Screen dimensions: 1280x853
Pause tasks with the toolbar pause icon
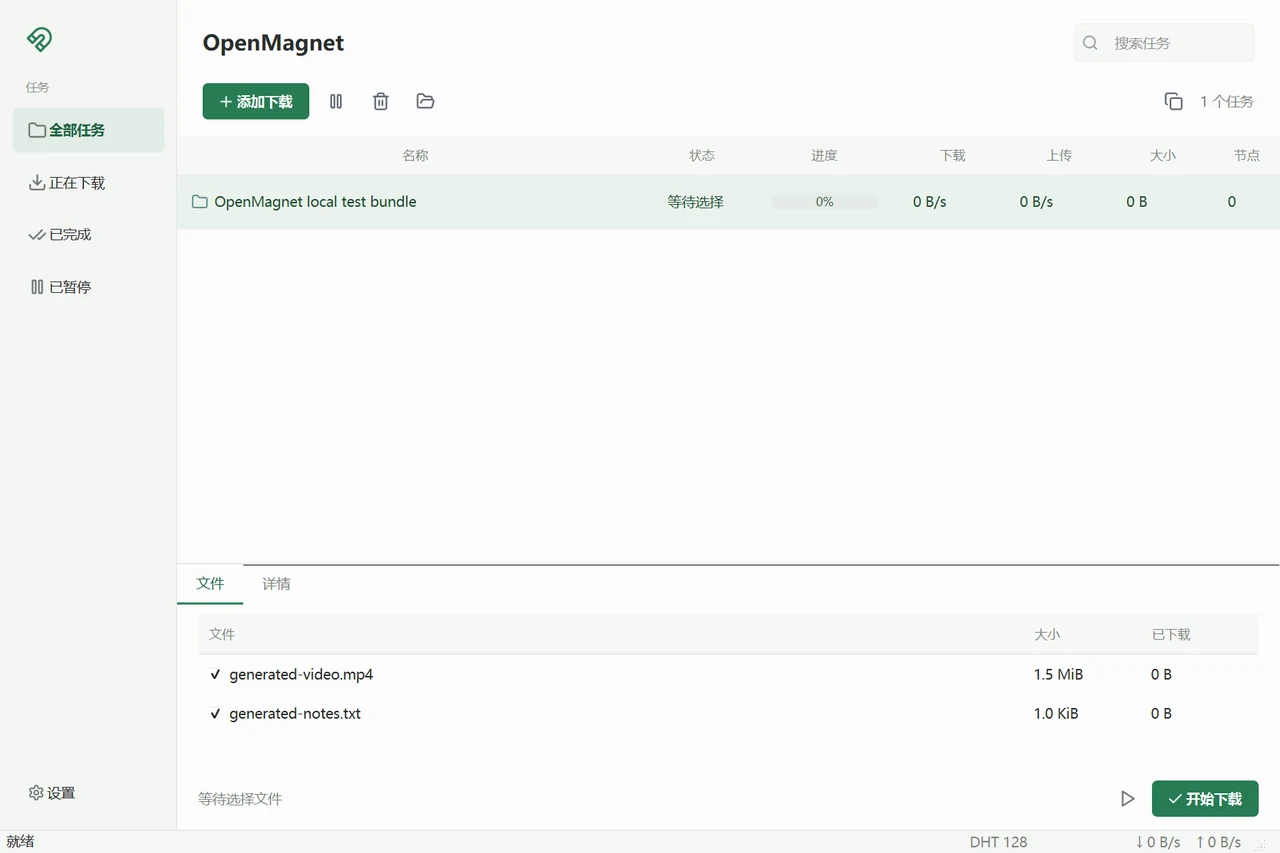(x=336, y=101)
